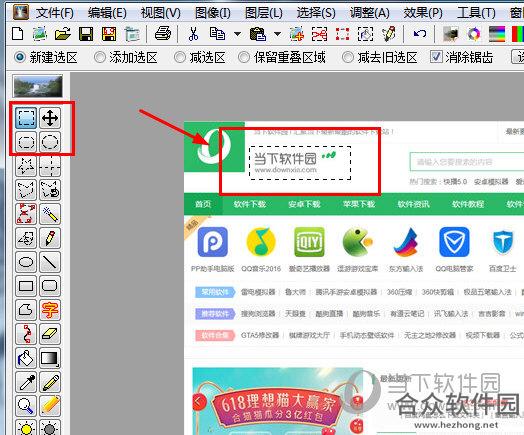Viewport: 524px width, 435px height.
Task: Expand the Paste dropdown arrow
Action: pos(277,34)
